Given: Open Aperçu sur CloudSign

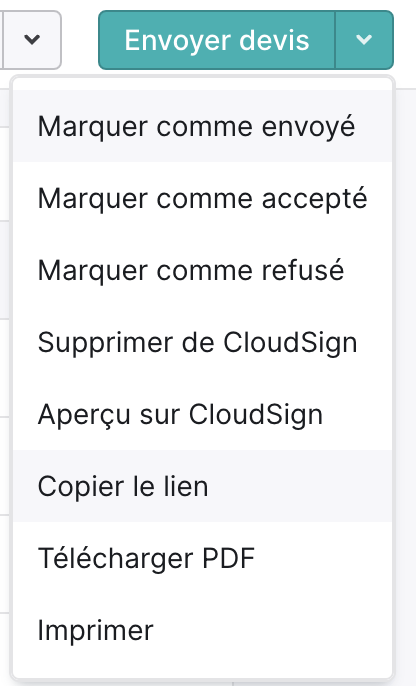Looking at the screenshot, I should click(x=203, y=414).
